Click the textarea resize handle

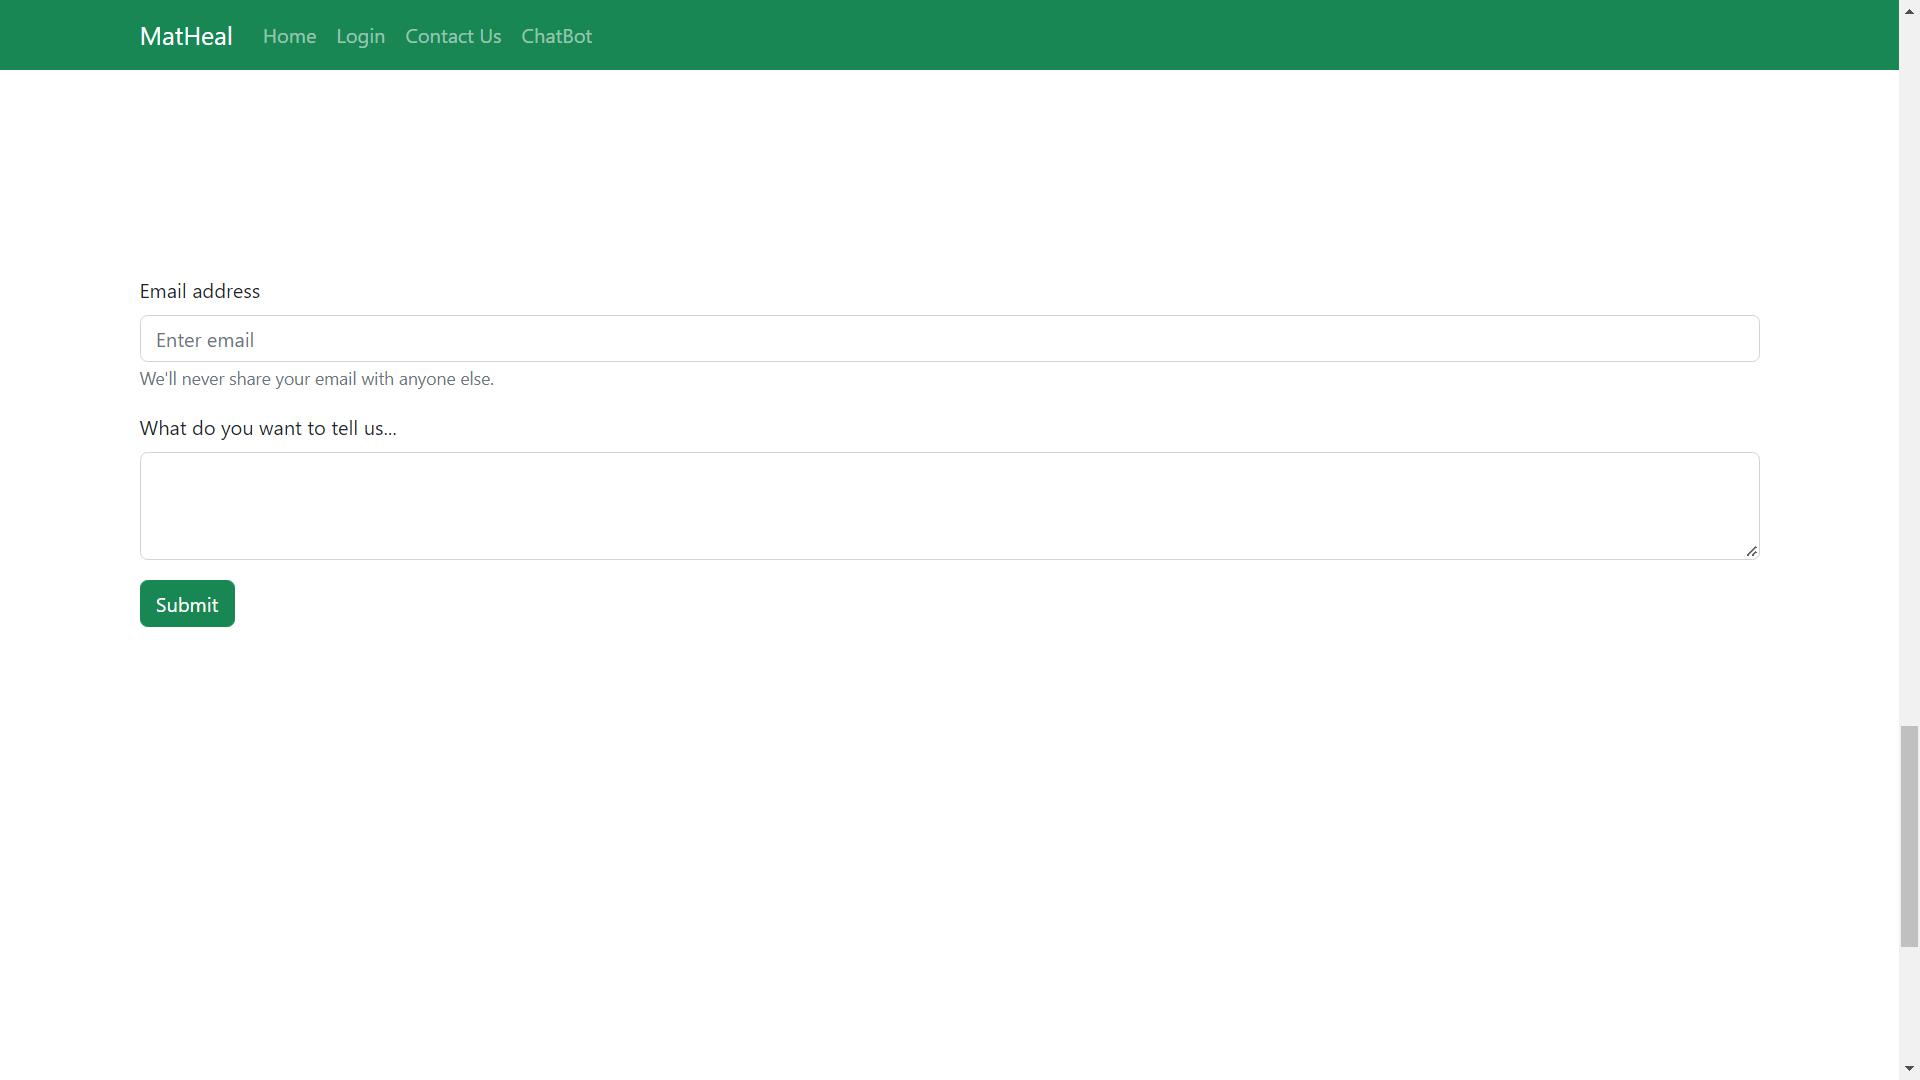[1751, 551]
